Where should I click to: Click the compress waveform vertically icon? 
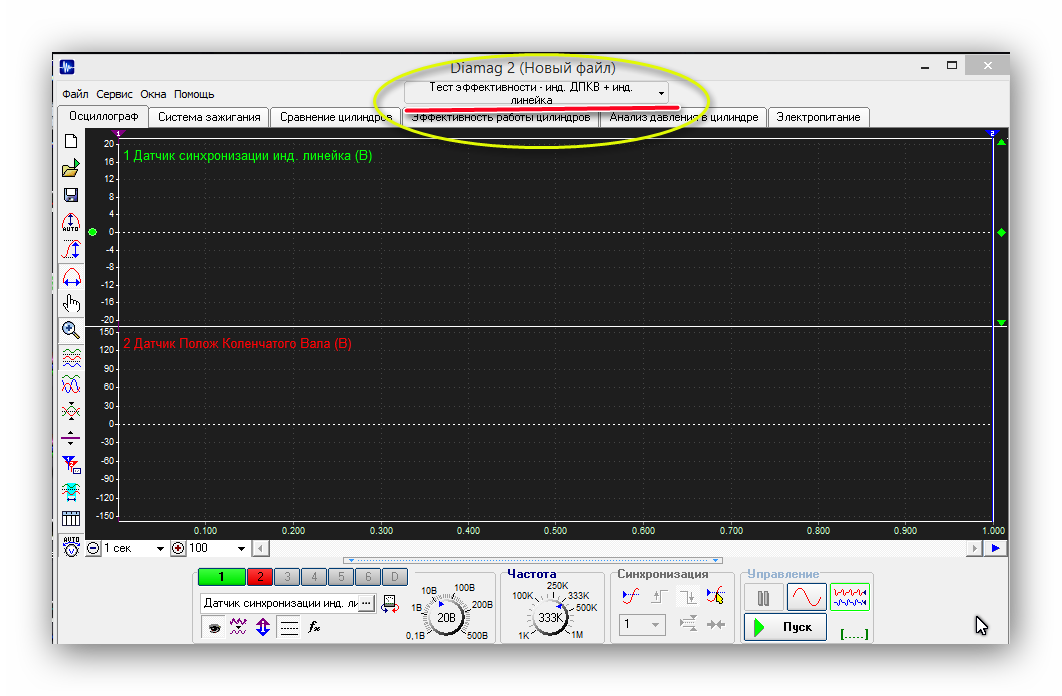click(x=71, y=411)
